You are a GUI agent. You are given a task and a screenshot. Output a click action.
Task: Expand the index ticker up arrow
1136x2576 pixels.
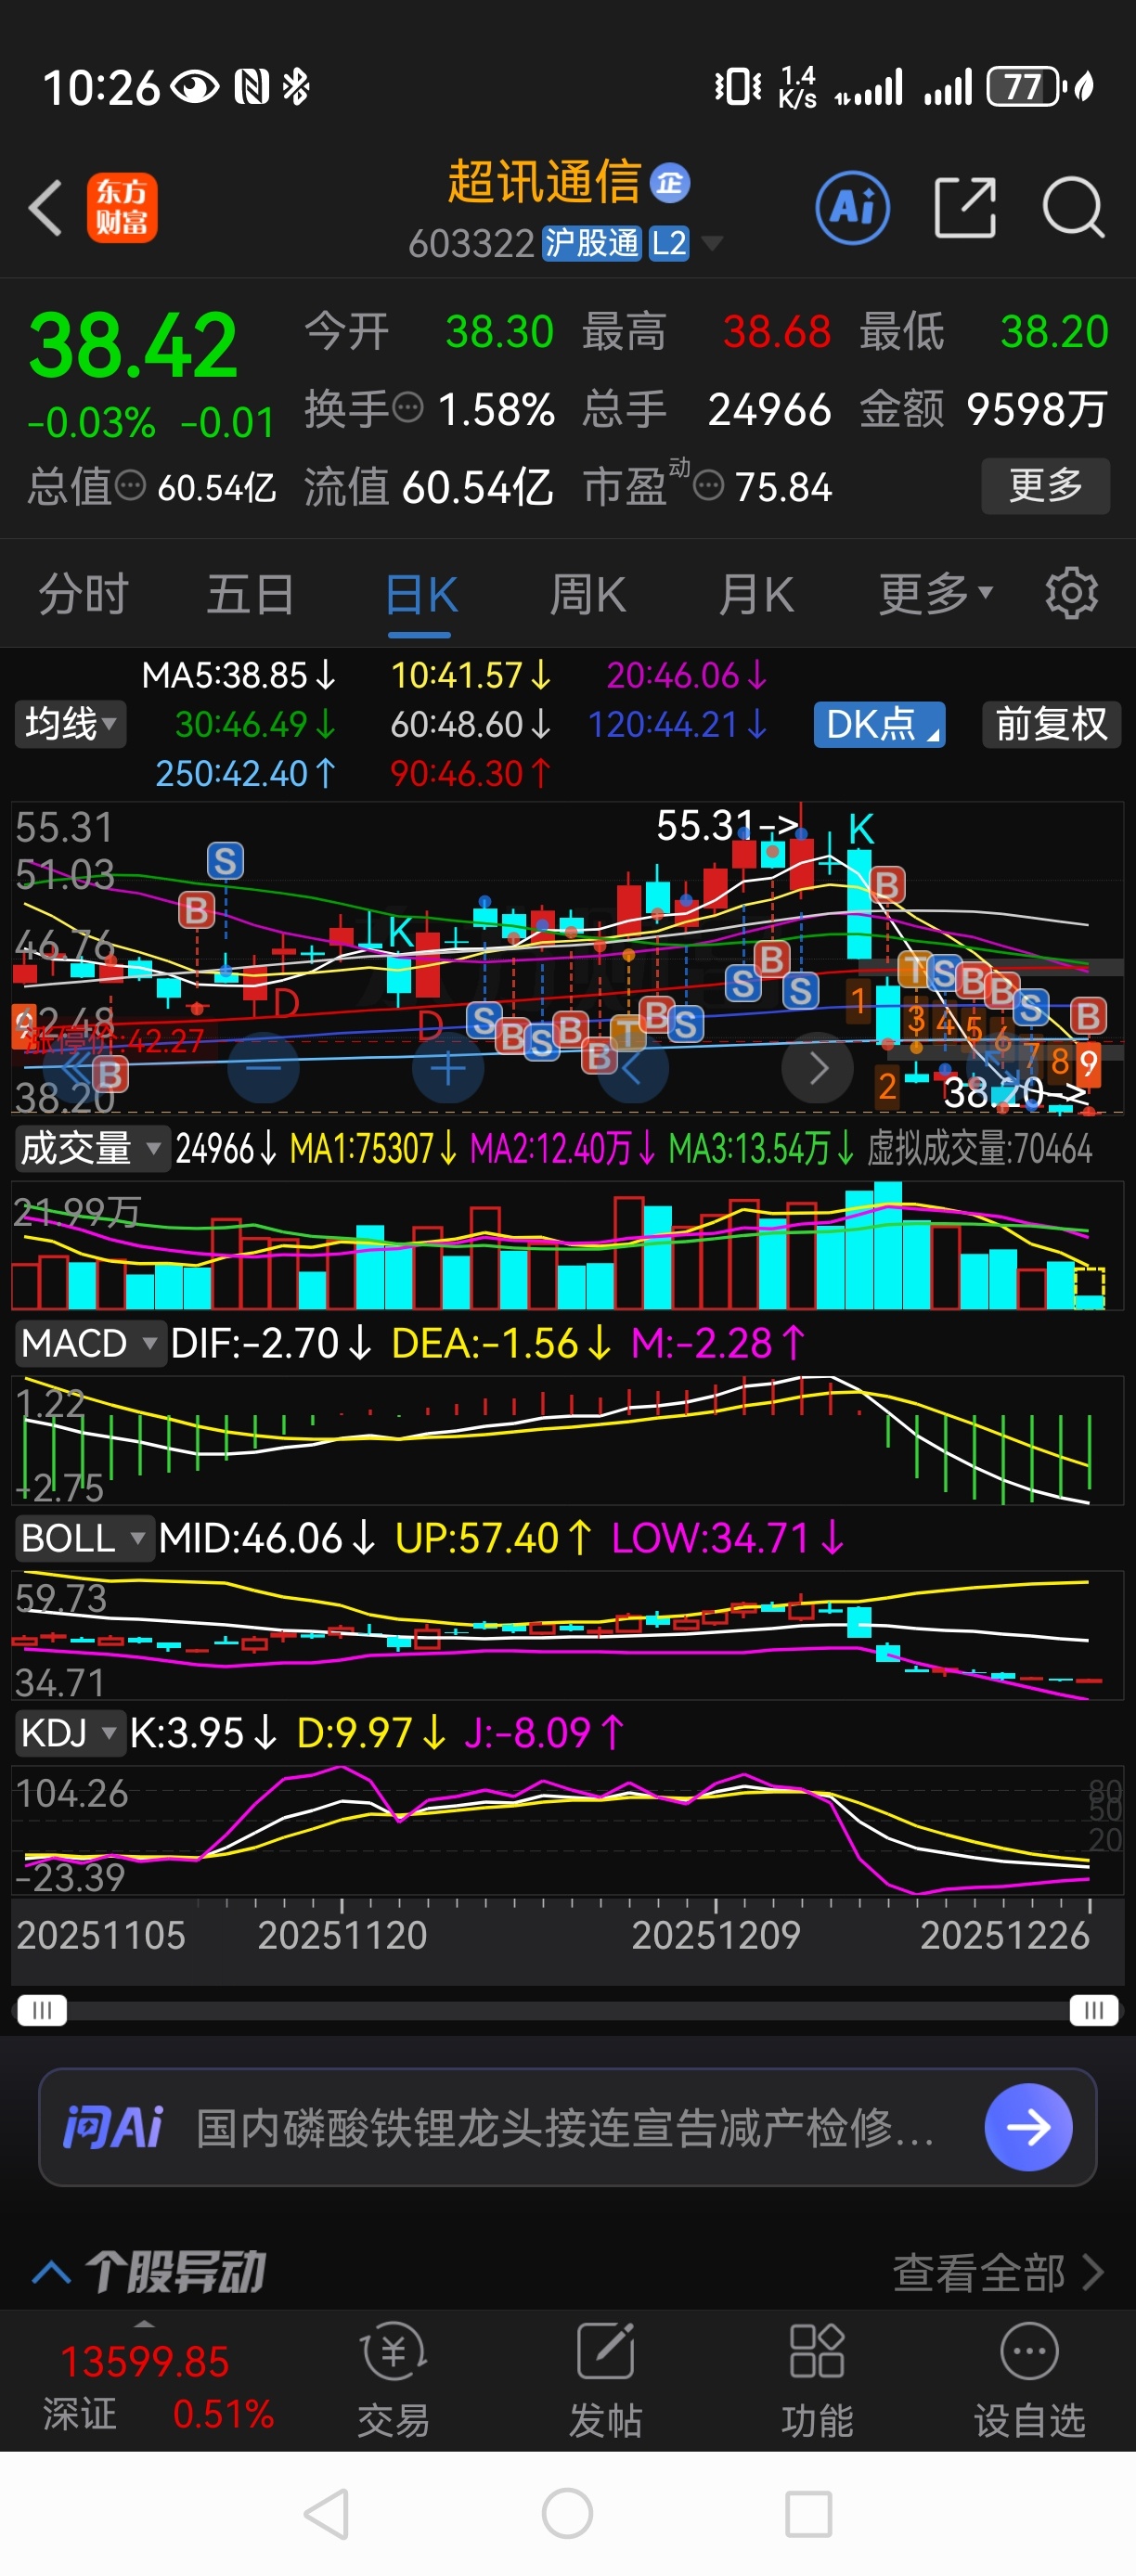145,2324
